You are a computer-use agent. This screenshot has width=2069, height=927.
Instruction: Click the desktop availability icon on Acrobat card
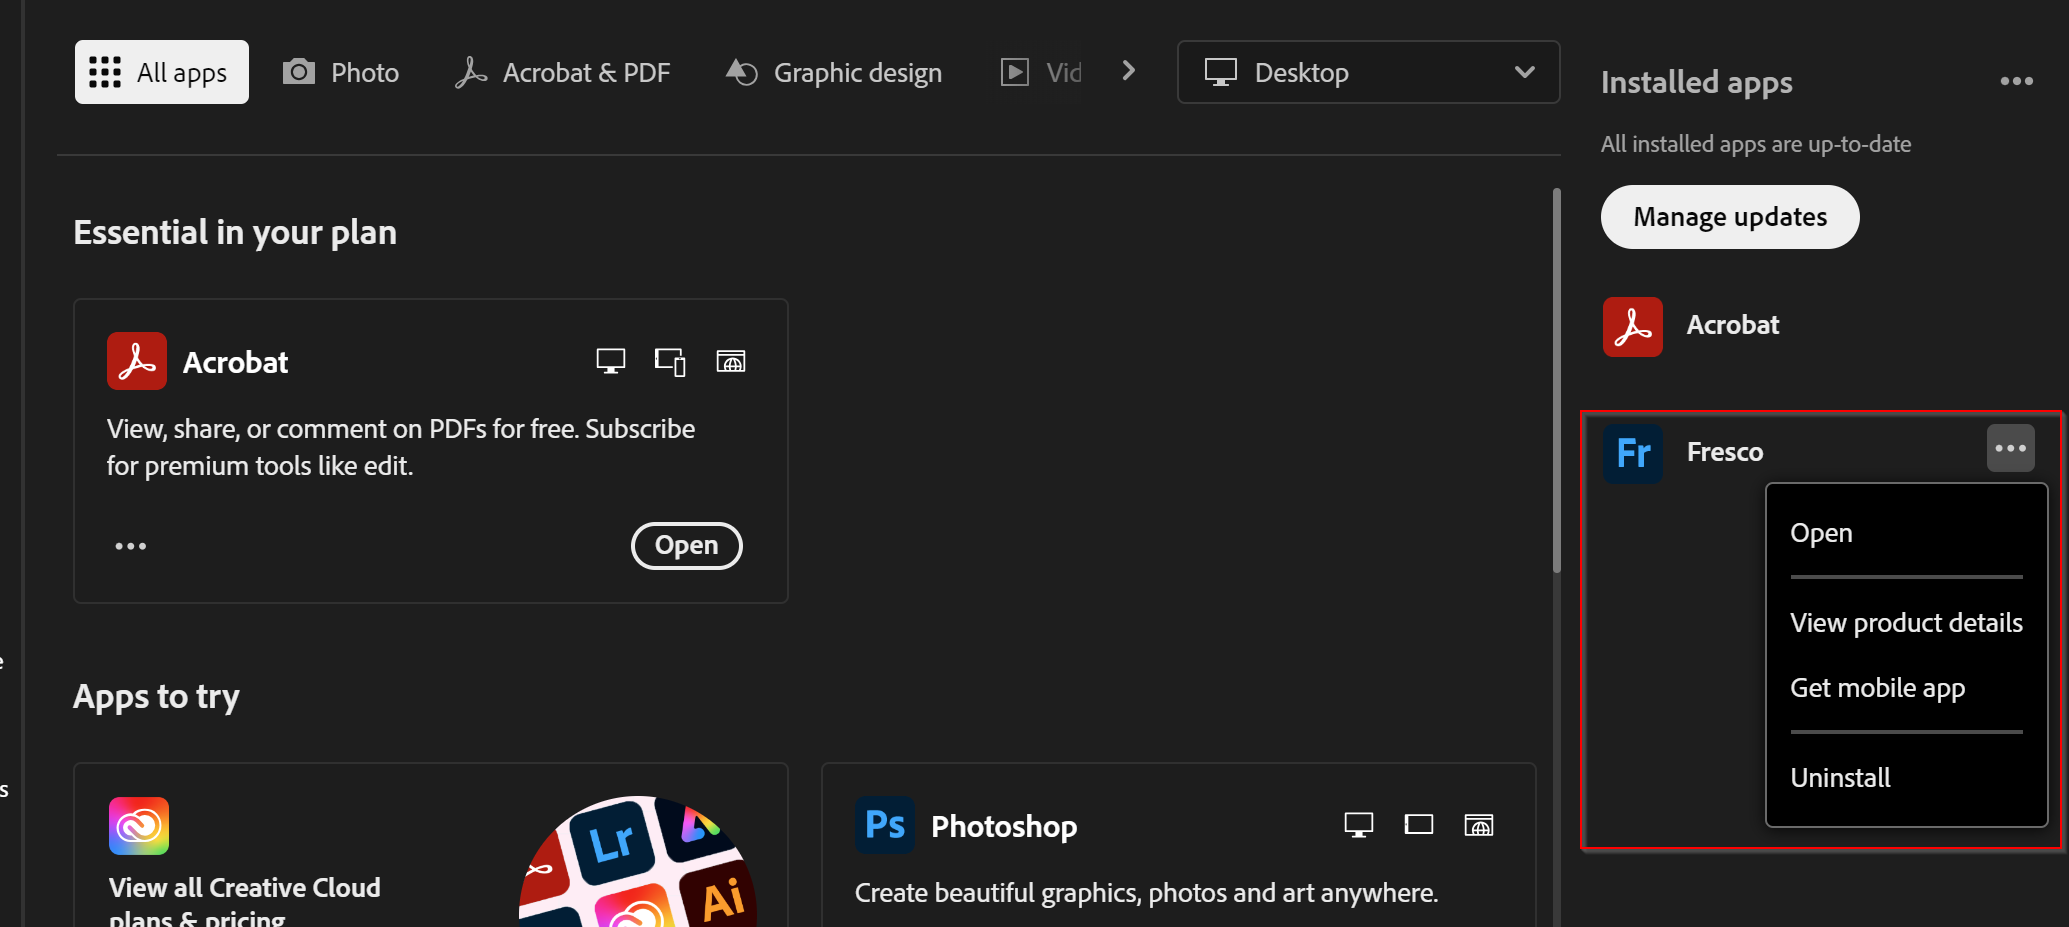[x=610, y=360]
